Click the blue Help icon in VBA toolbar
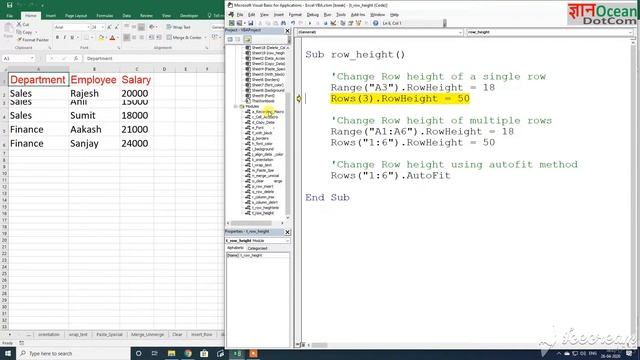This screenshot has width=640, height=360. coord(376,23)
